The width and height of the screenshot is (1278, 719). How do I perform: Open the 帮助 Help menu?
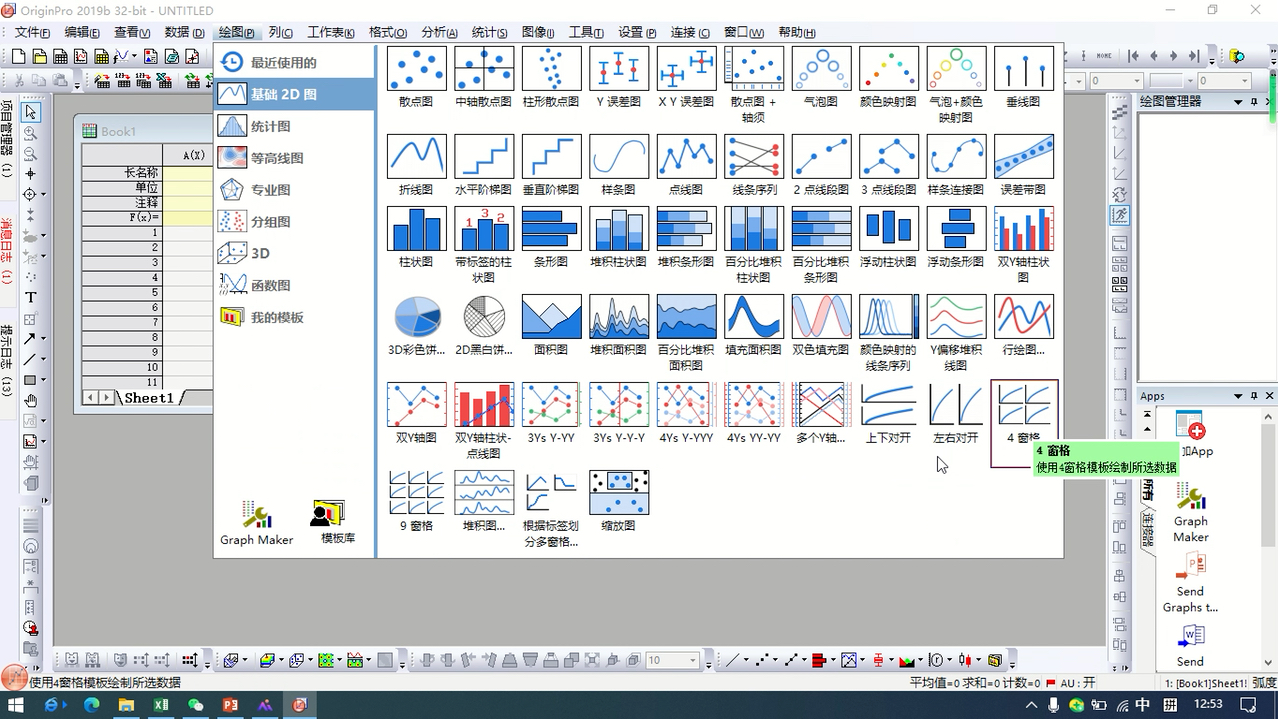click(796, 33)
